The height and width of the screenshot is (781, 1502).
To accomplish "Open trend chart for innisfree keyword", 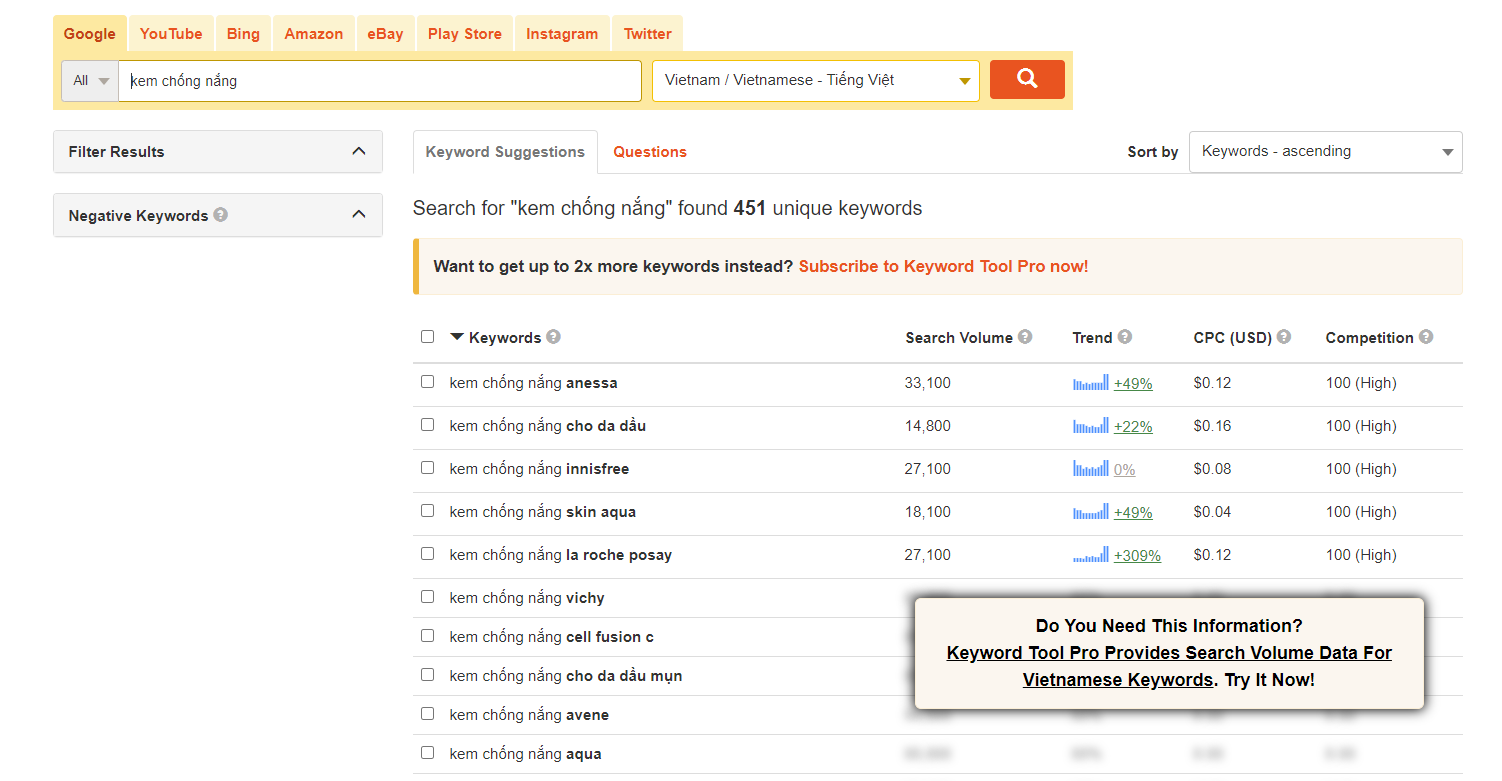I will click(1091, 469).
